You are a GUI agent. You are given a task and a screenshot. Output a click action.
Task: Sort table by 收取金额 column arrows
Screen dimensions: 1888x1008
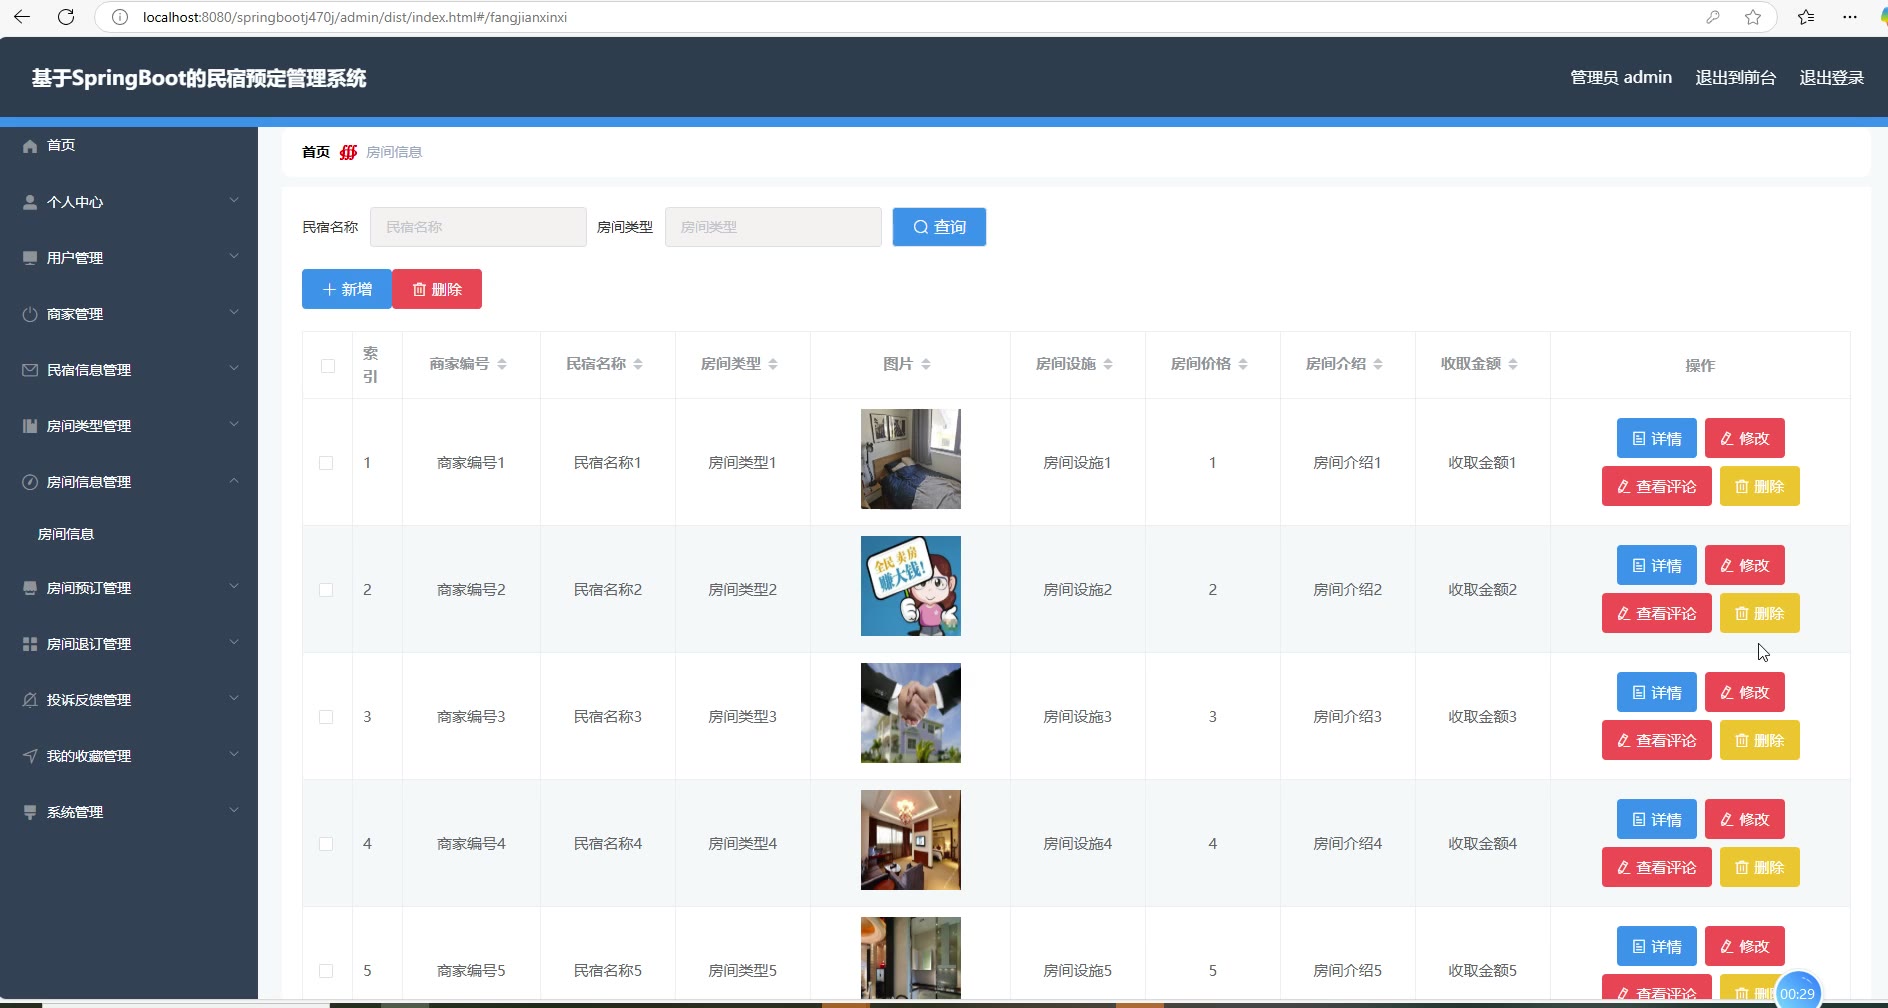pyautogui.click(x=1513, y=364)
